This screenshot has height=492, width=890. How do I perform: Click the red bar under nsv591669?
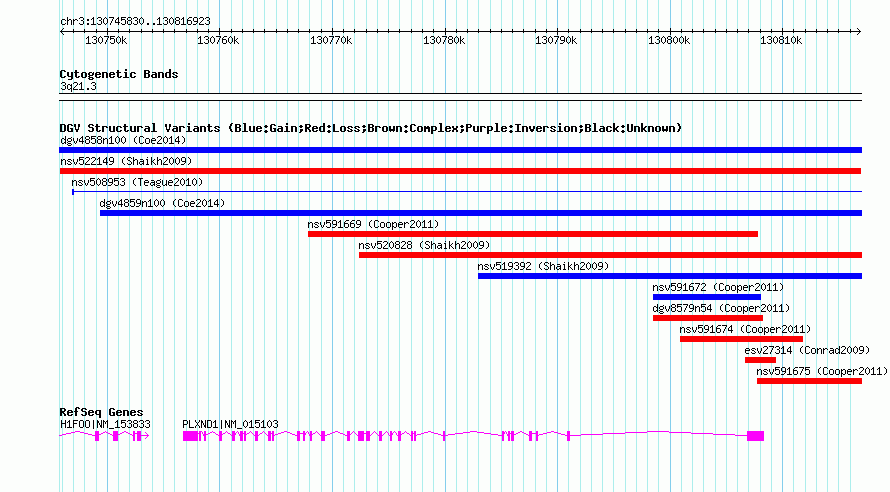(x=533, y=234)
